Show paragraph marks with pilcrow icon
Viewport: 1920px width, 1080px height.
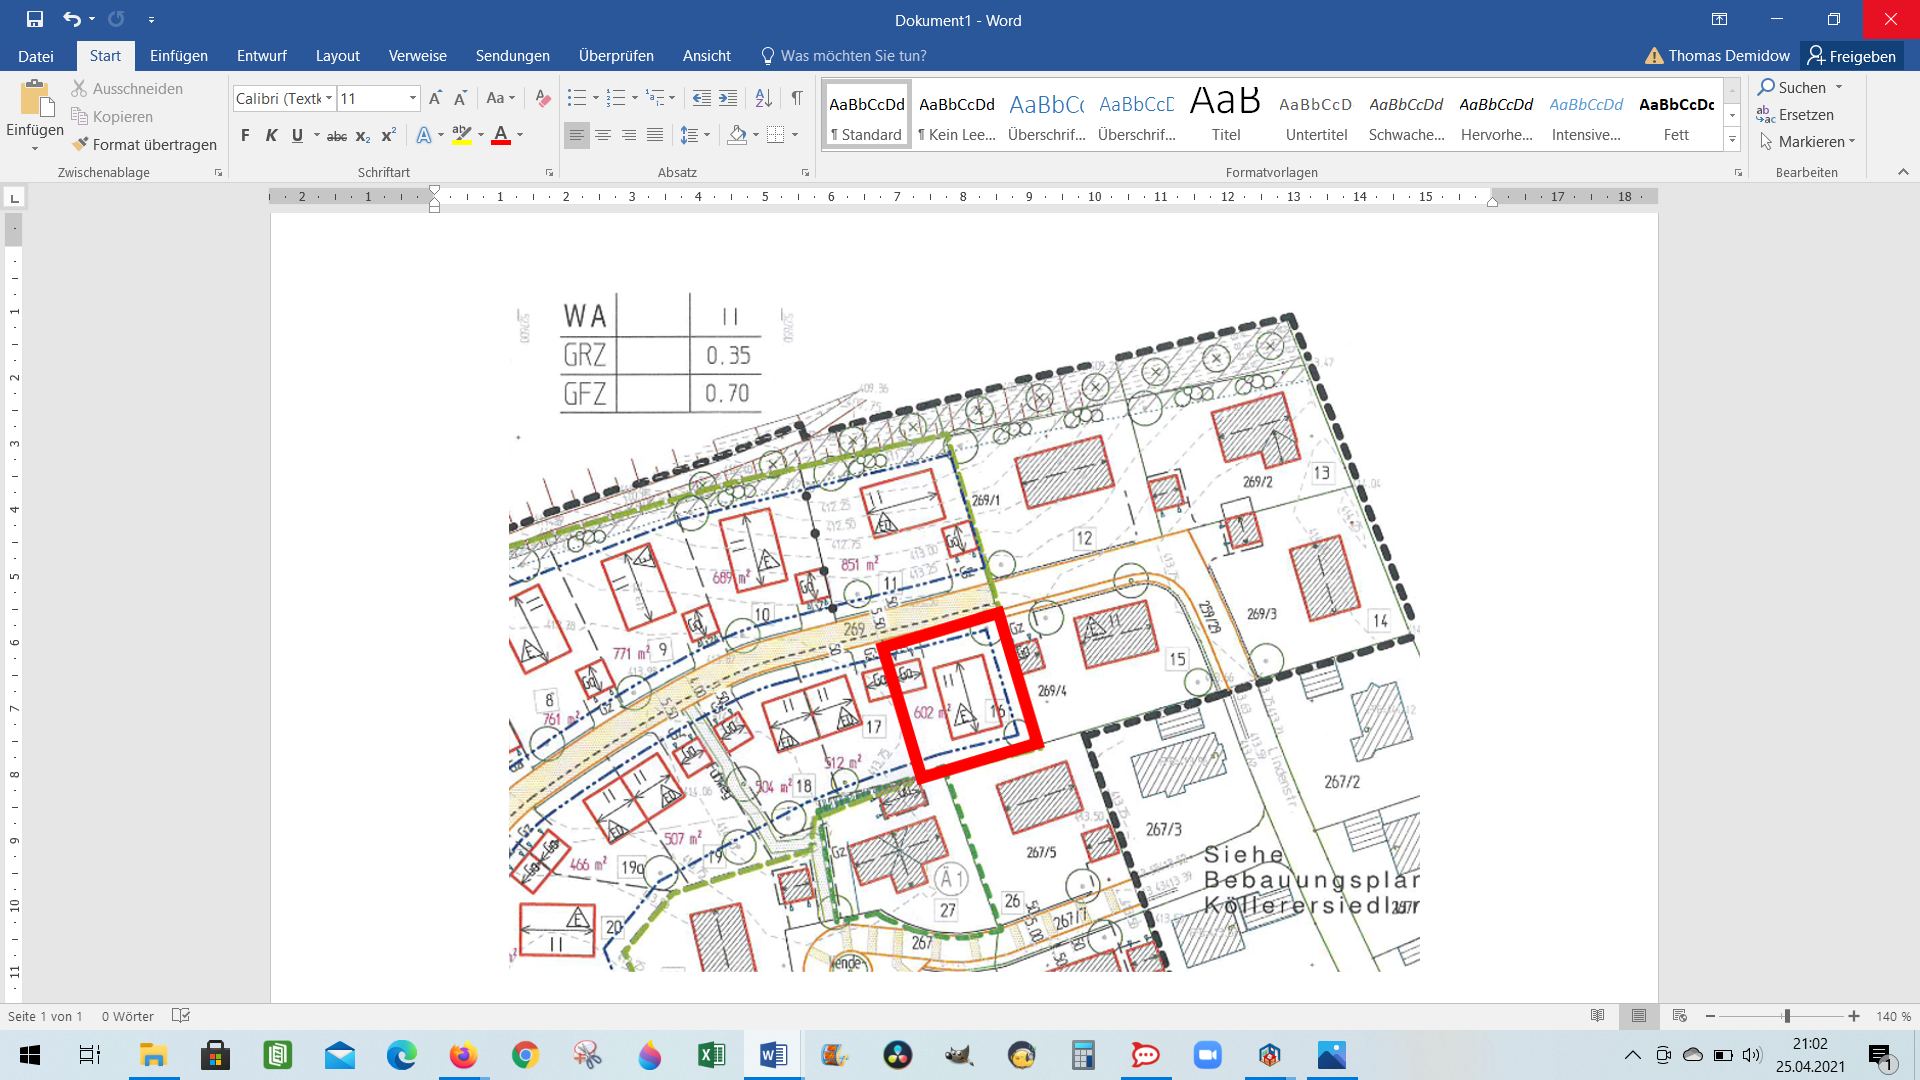(797, 98)
